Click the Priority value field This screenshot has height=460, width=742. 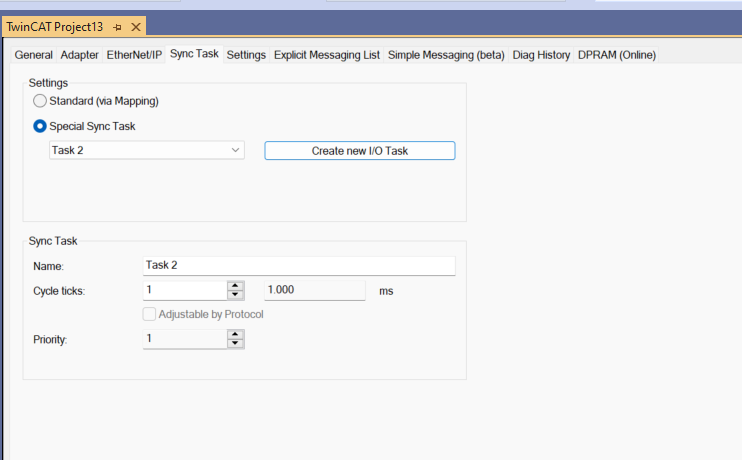coord(185,339)
